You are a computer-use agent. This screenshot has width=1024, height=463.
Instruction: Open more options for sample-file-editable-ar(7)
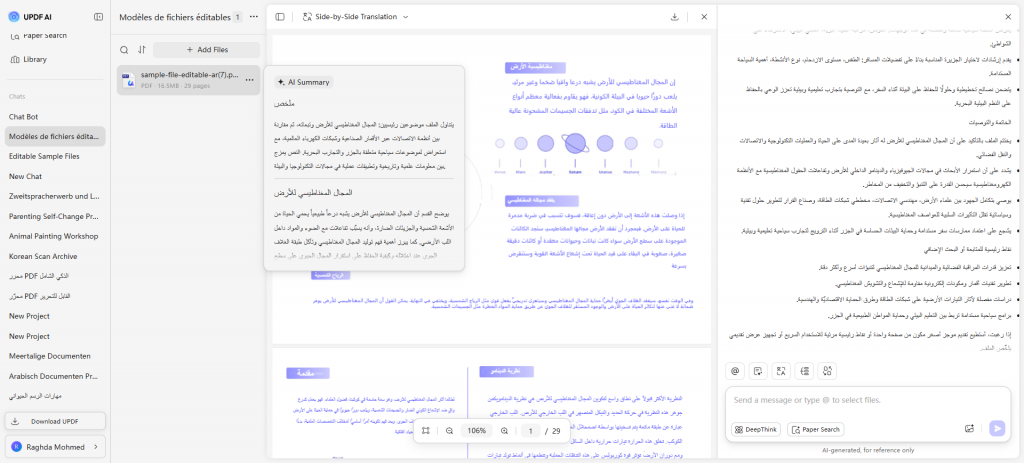[x=249, y=80]
